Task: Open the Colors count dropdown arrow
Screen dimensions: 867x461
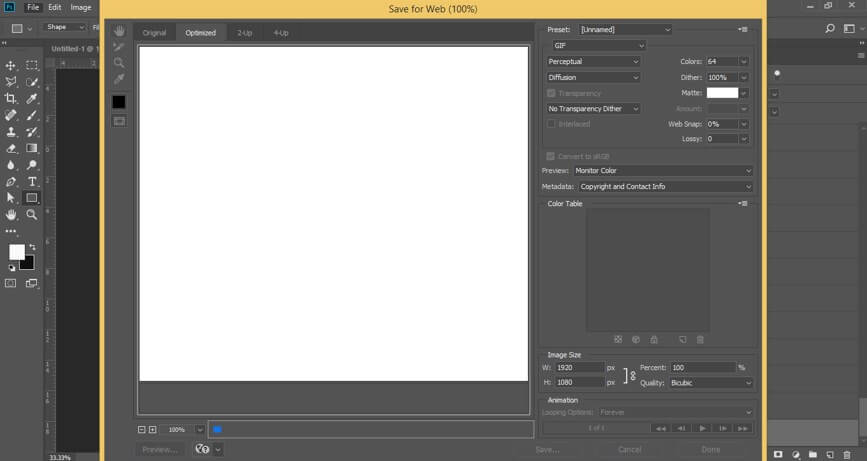Action: 744,61
